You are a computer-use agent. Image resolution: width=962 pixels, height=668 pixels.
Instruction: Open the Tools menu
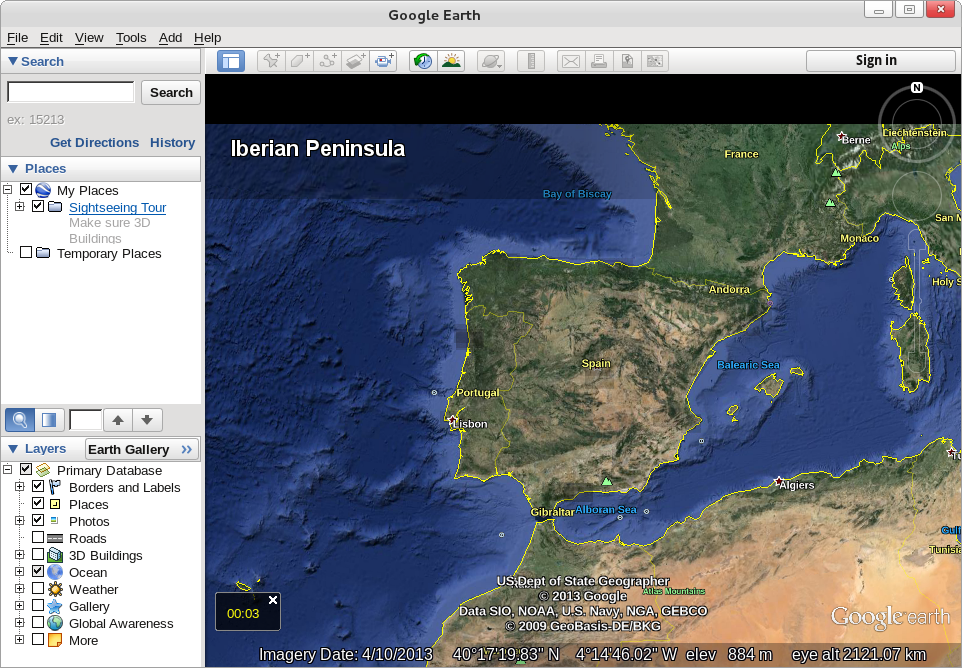[131, 37]
